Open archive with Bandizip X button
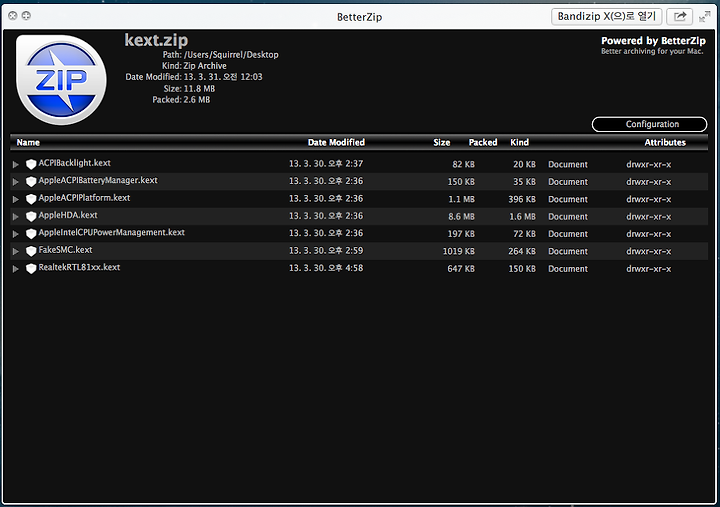This screenshot has width=720, height=507. point(606,17)
